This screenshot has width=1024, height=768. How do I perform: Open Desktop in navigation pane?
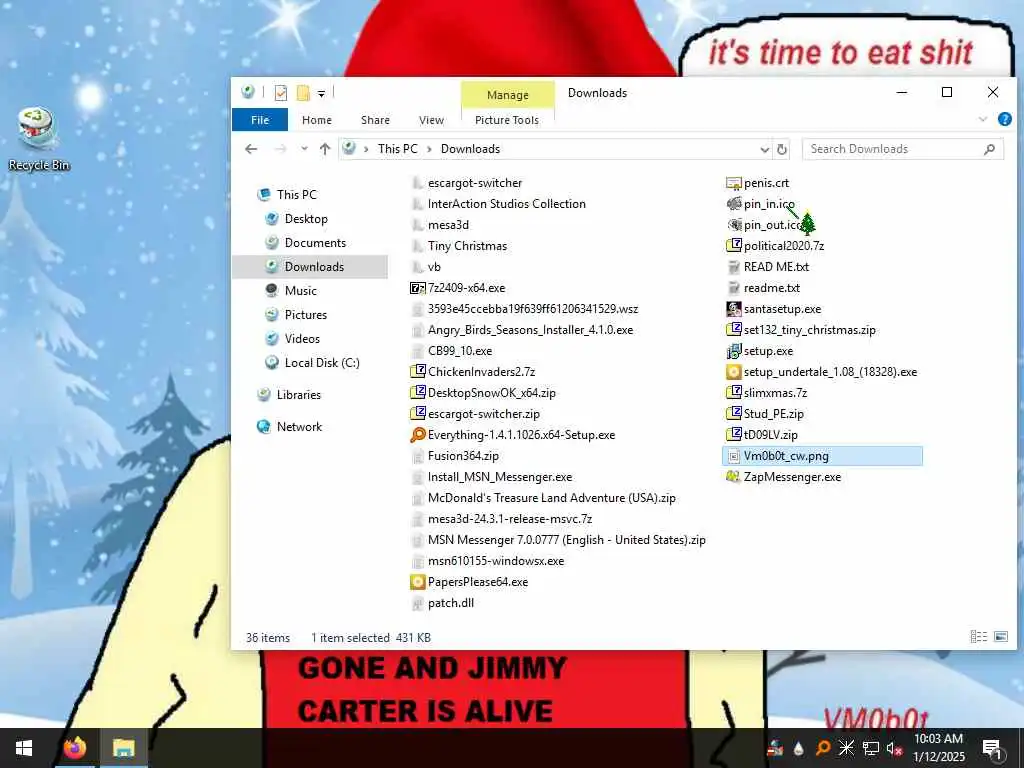click(306, 219)
